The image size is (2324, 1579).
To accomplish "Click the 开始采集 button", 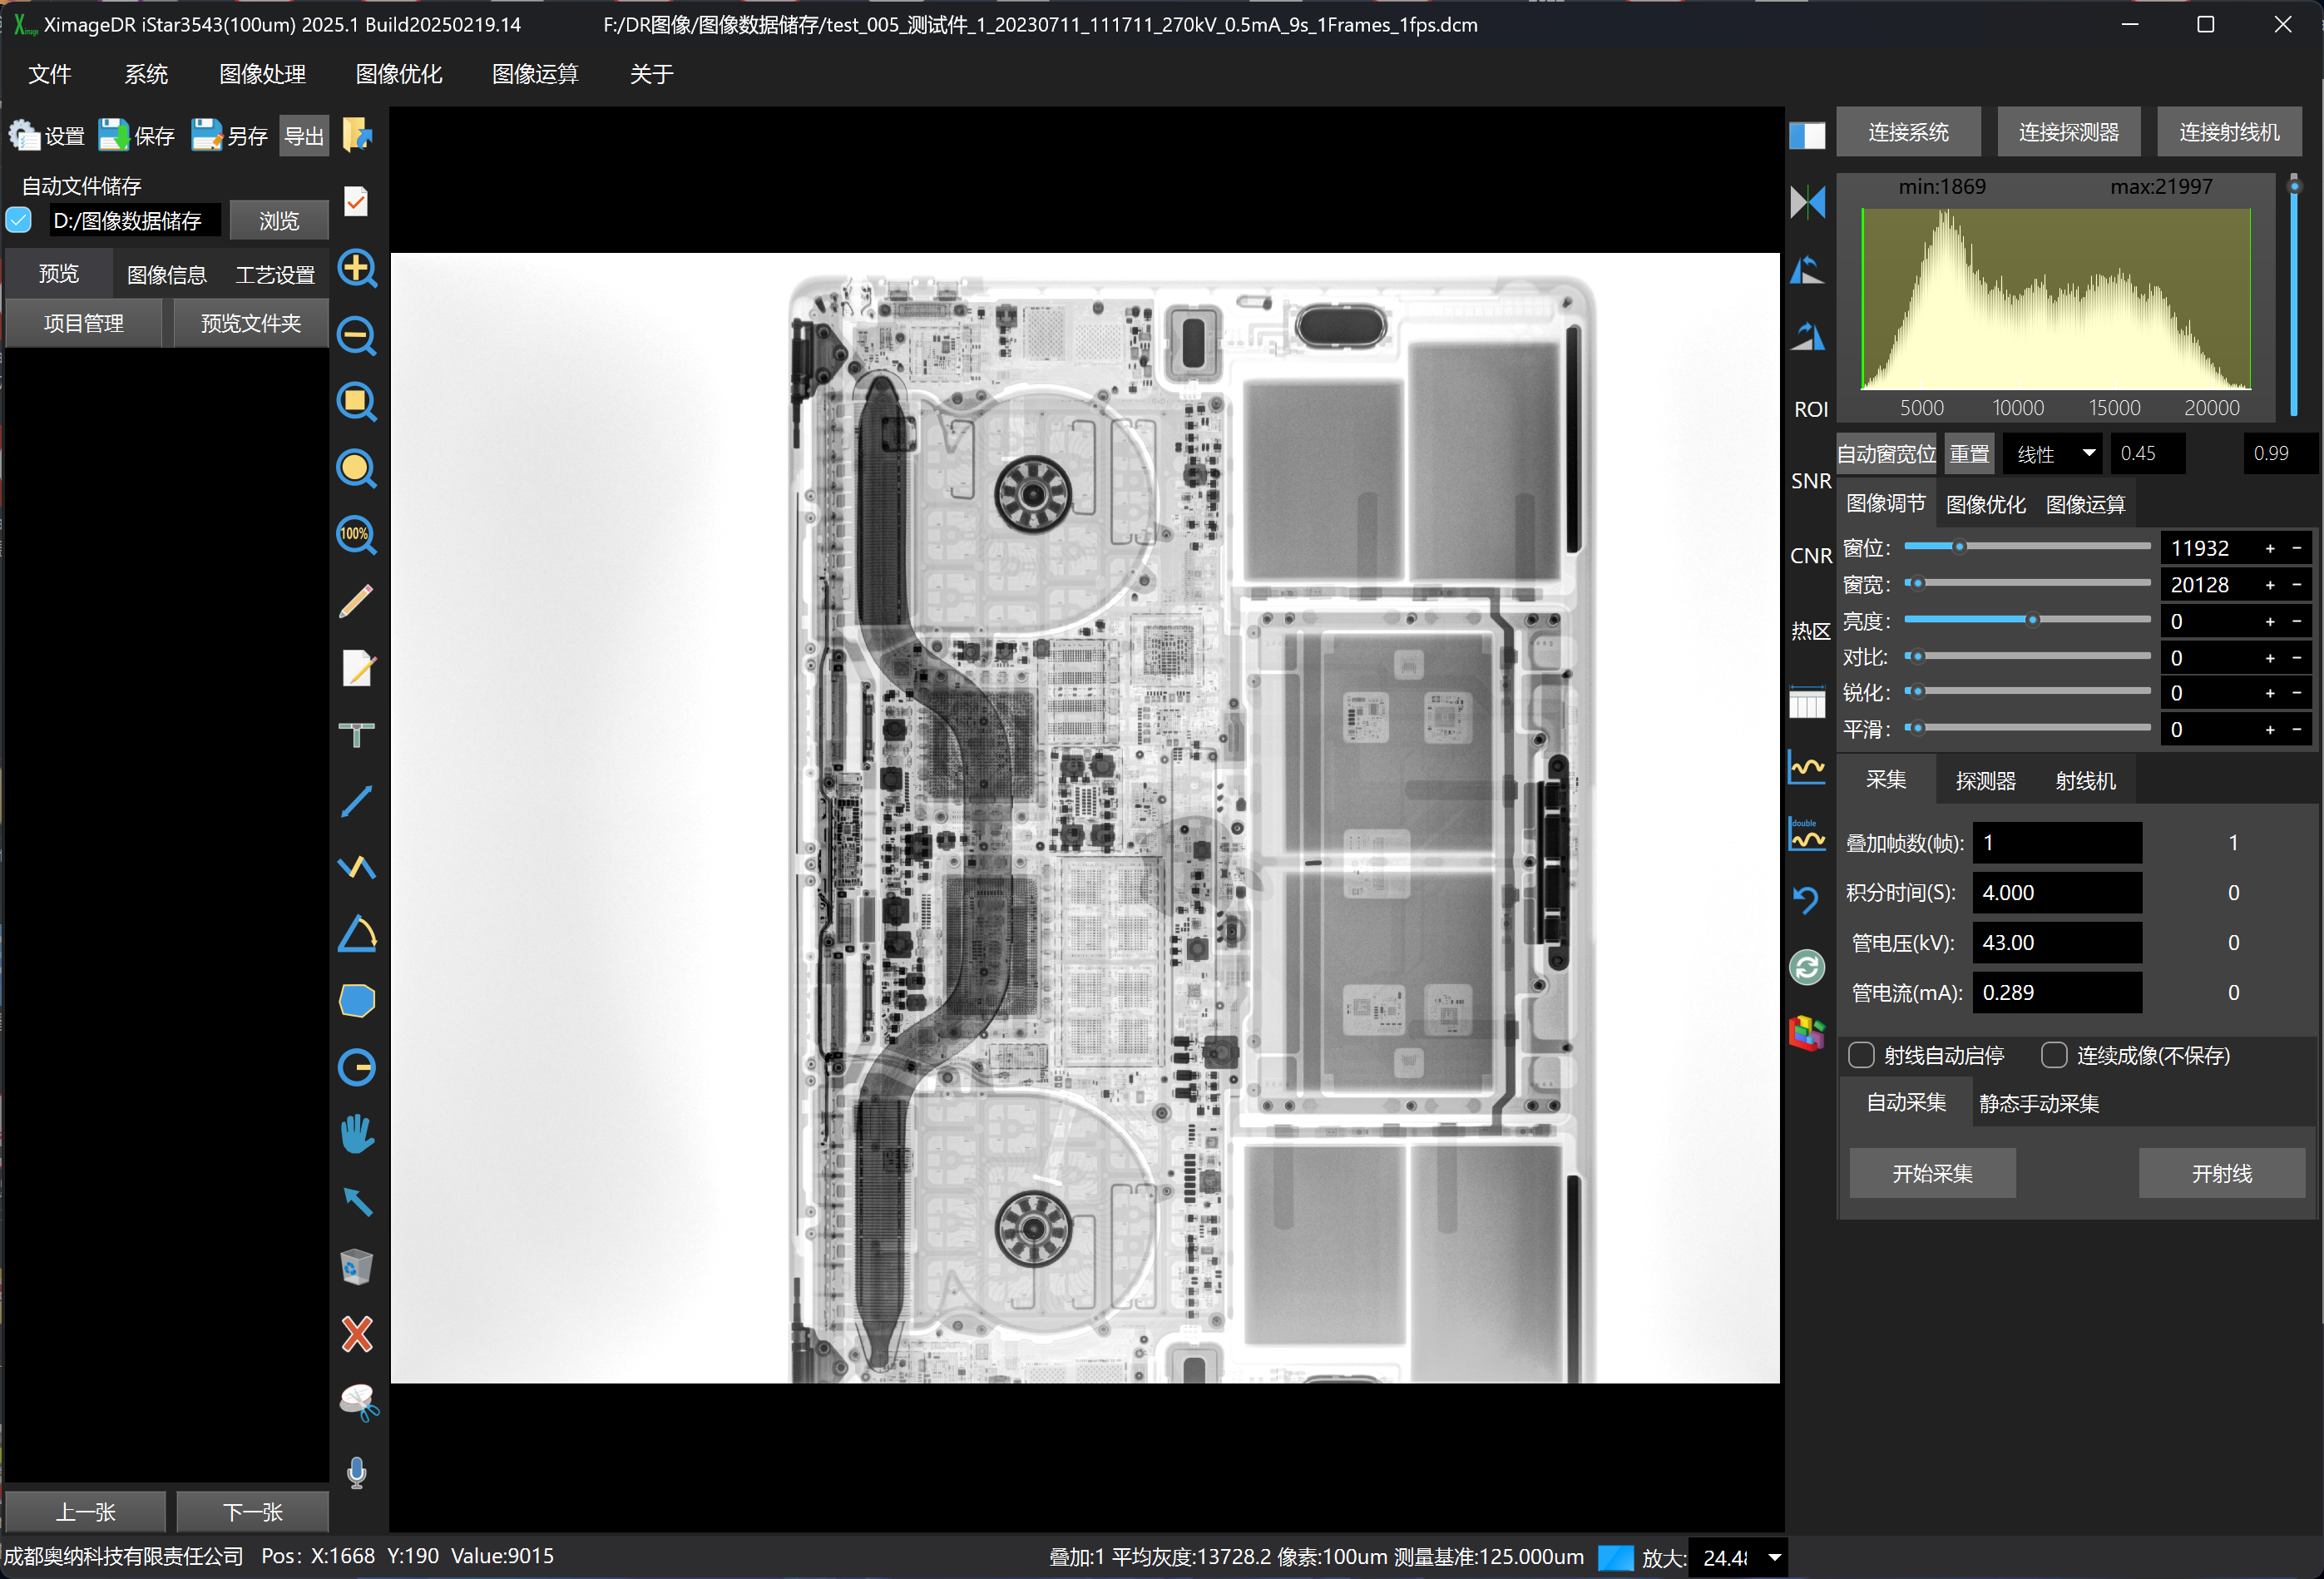I will (x=1931, y=1173).
